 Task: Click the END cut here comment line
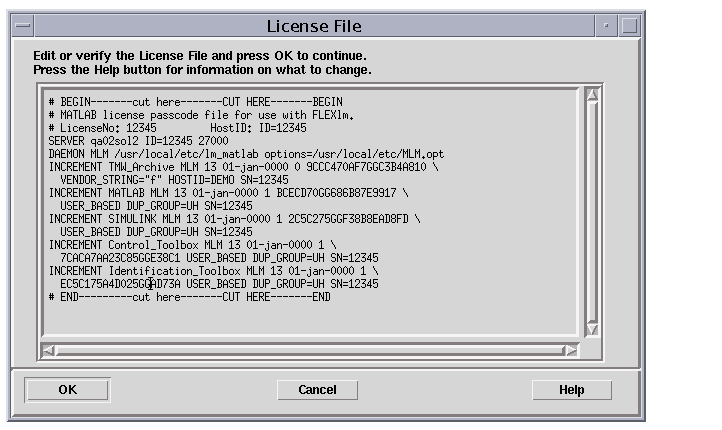(190, 297)
